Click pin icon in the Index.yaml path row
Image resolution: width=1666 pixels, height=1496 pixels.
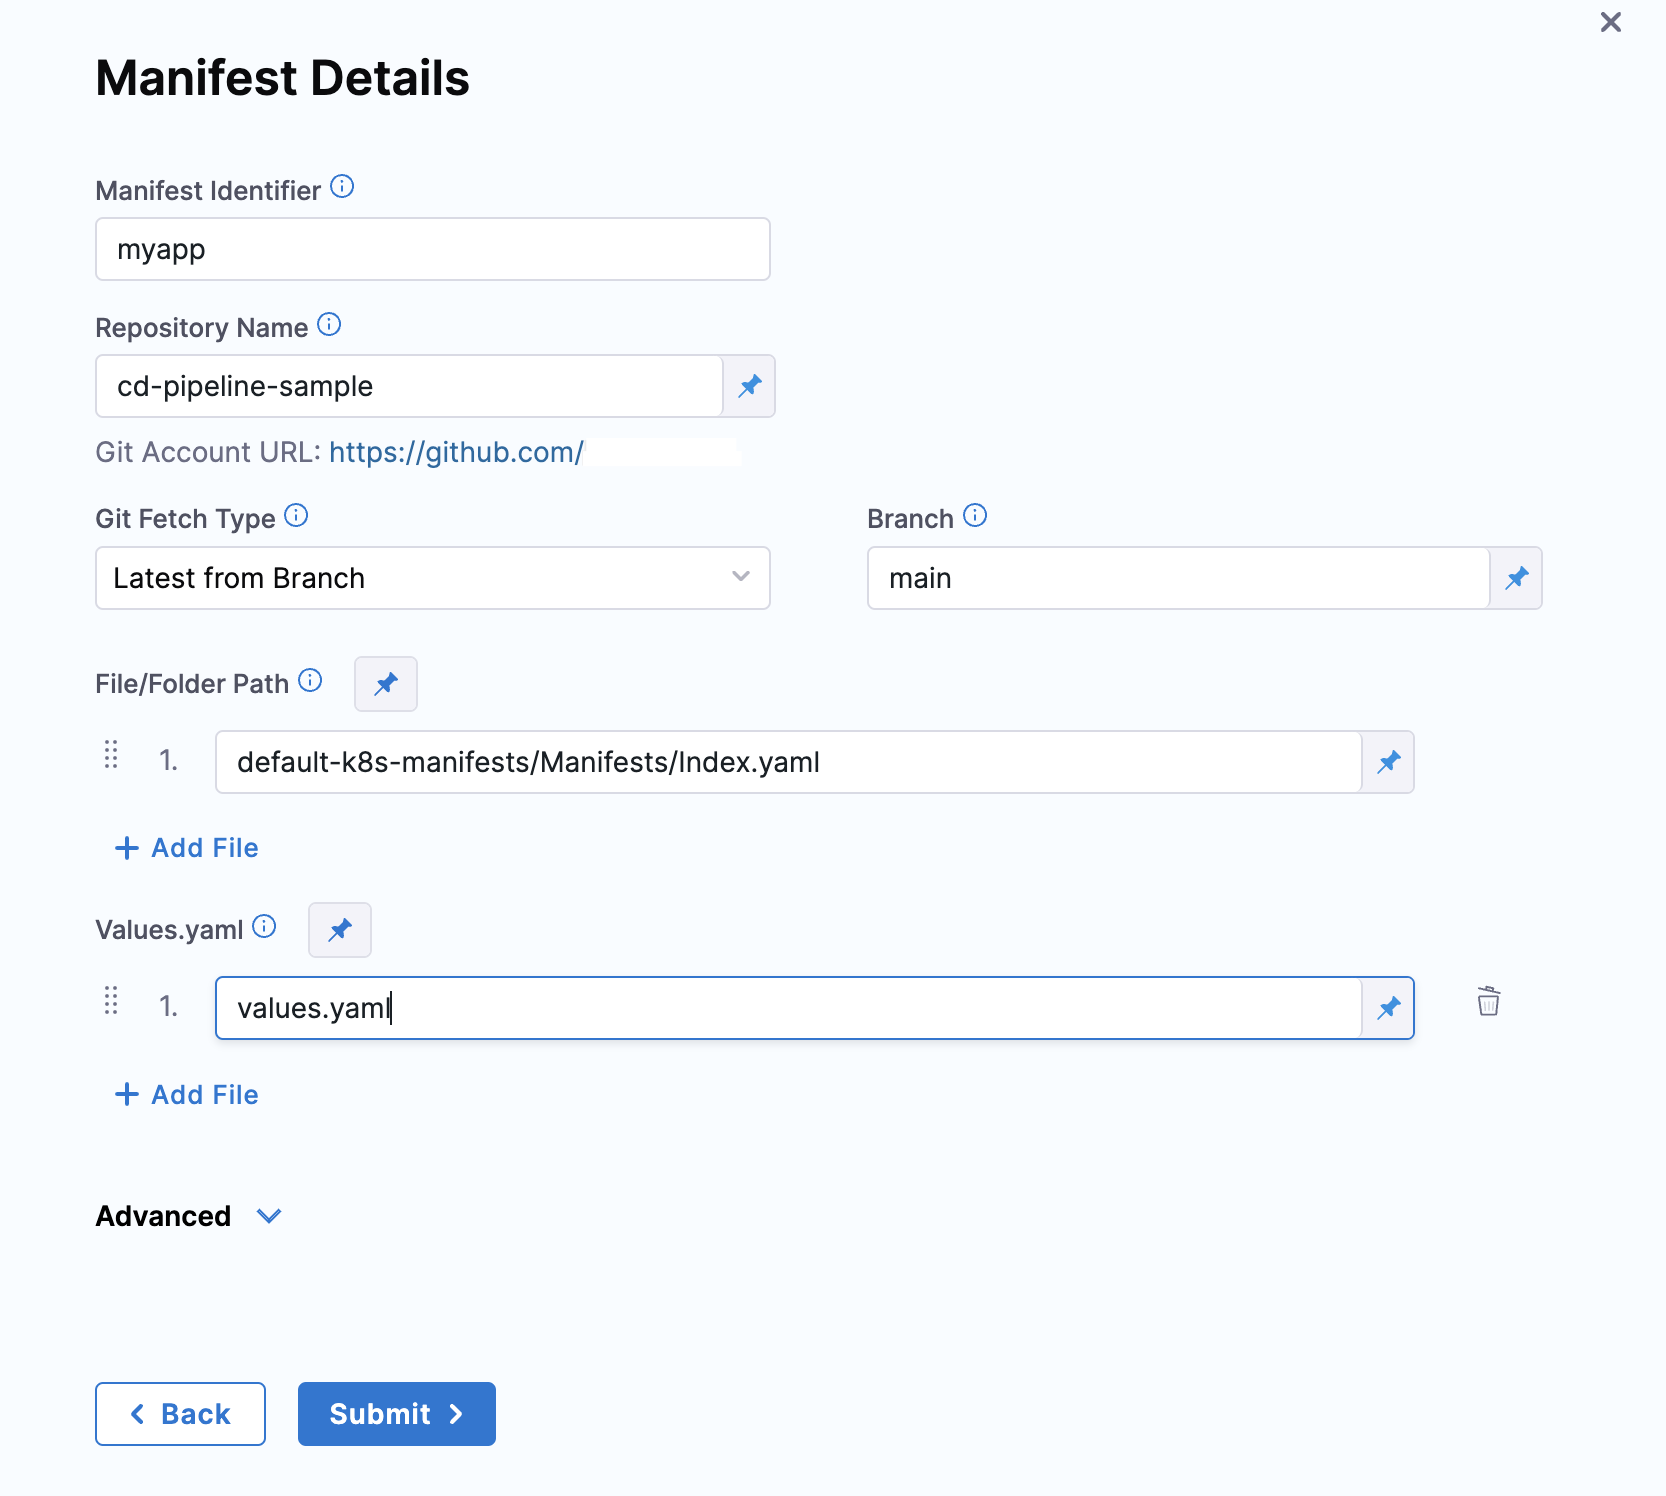(x=1388, y=762)
